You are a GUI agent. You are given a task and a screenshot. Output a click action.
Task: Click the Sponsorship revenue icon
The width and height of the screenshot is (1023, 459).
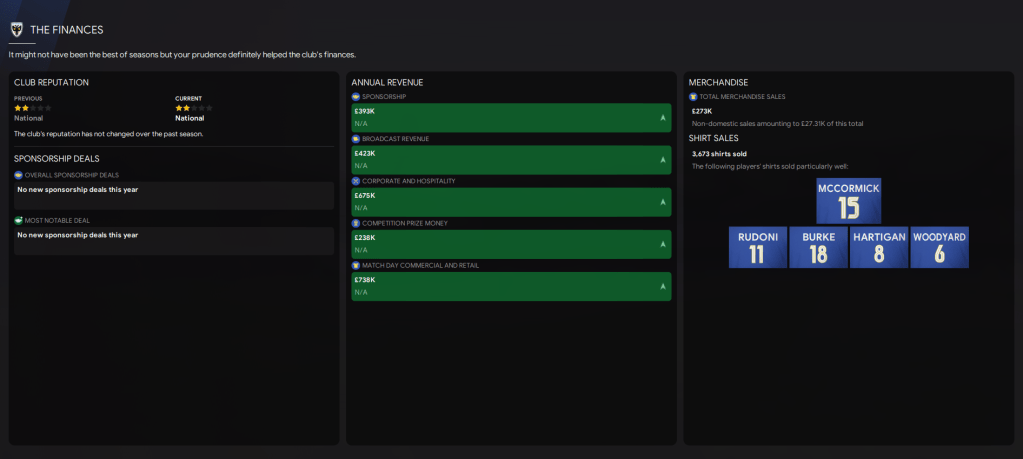356,96
